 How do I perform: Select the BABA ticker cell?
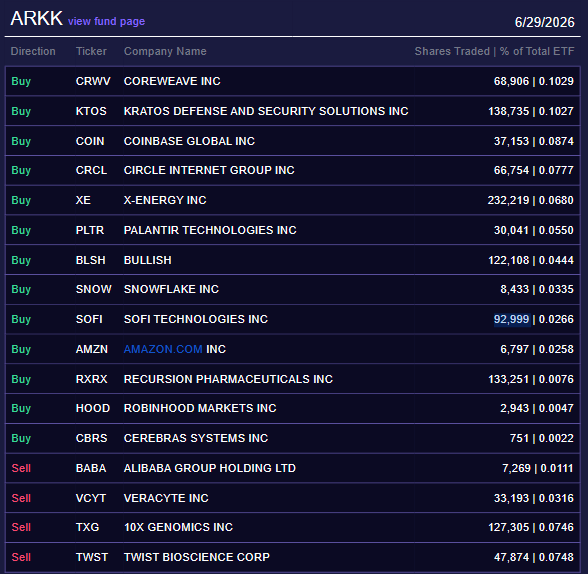click(x=91, y=468)
